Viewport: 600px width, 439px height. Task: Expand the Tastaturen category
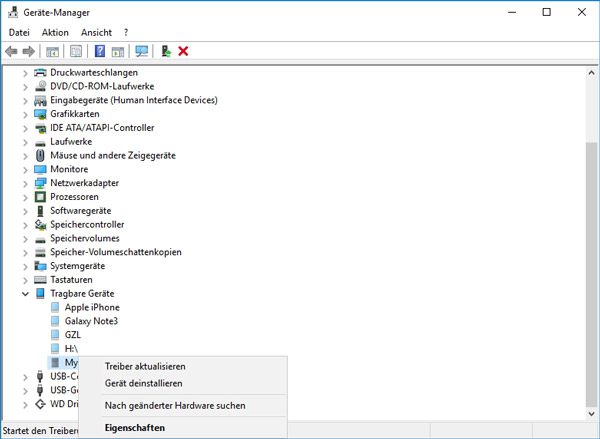[26, 280]
